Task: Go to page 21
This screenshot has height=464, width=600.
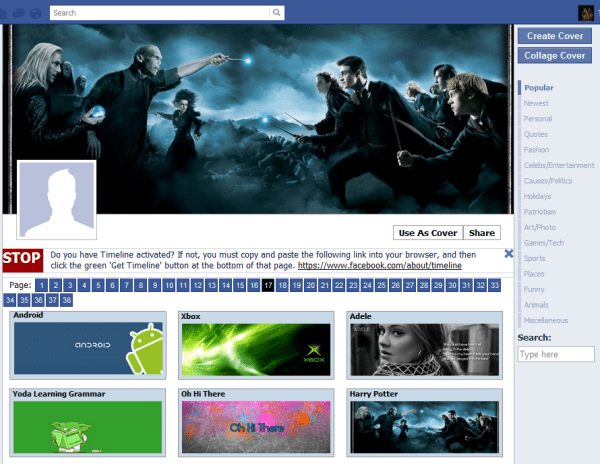Action: (325, 285)
